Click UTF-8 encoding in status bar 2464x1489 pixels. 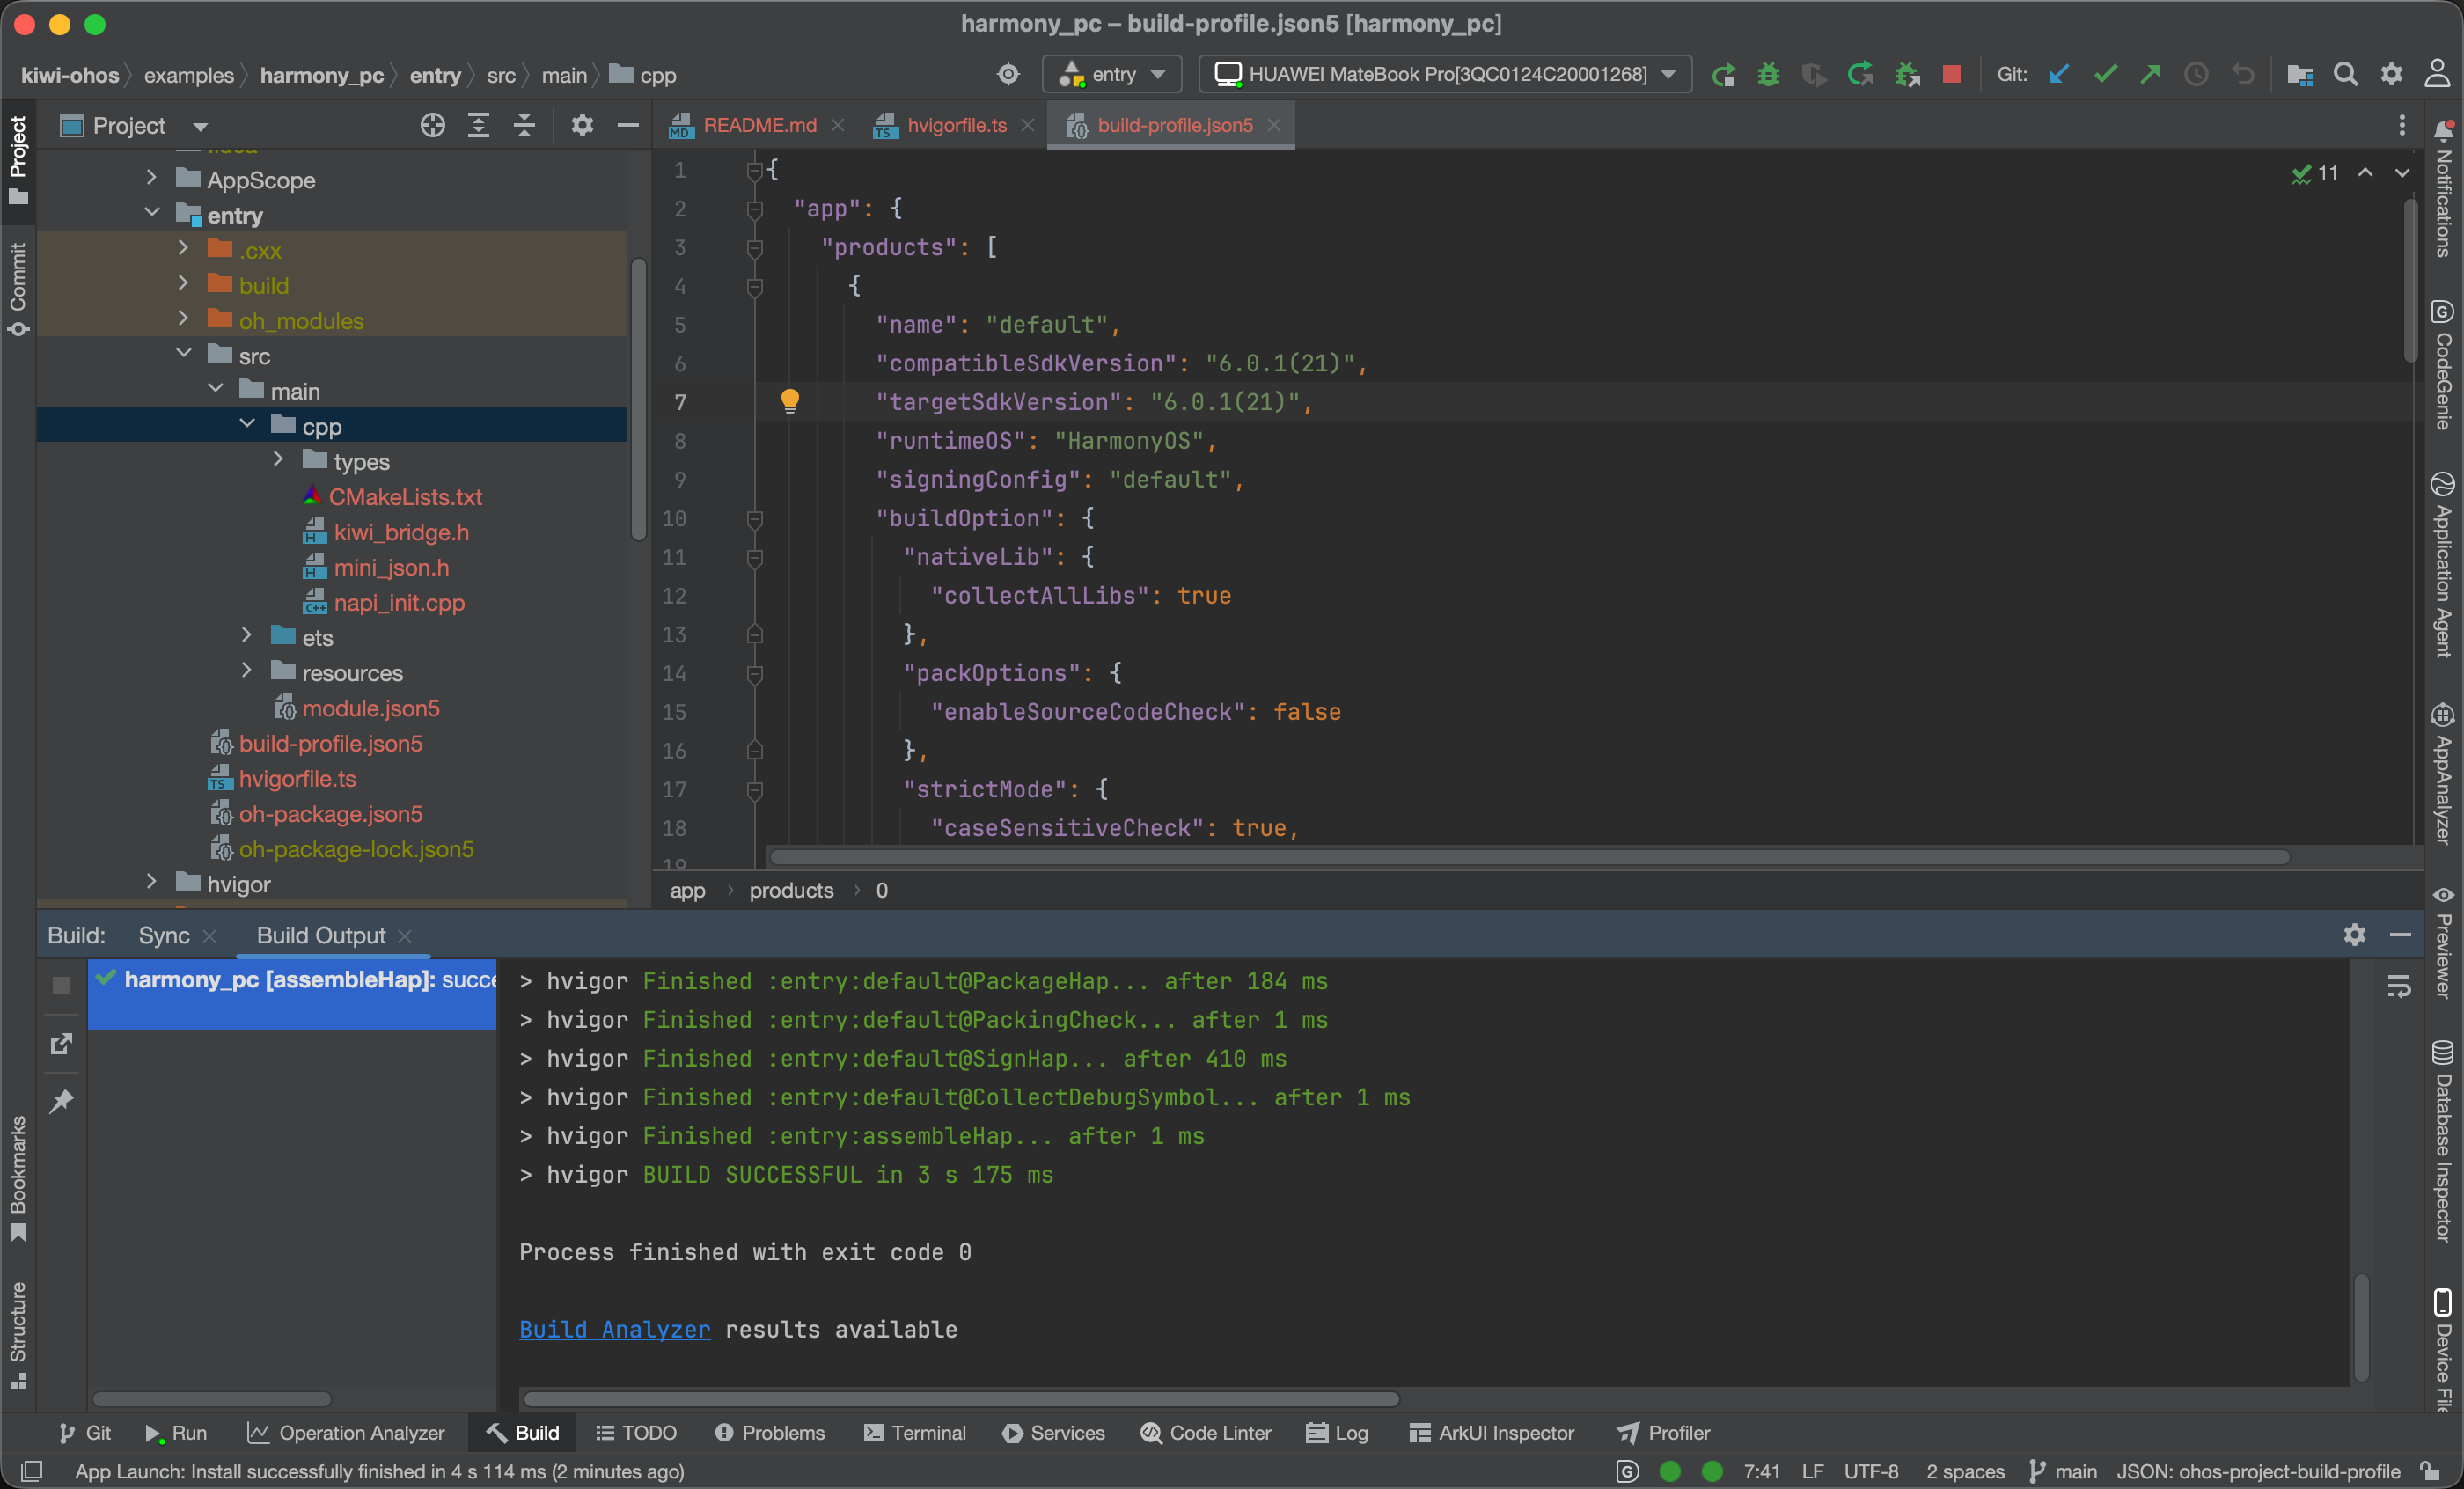[x=1870, y=1471]
